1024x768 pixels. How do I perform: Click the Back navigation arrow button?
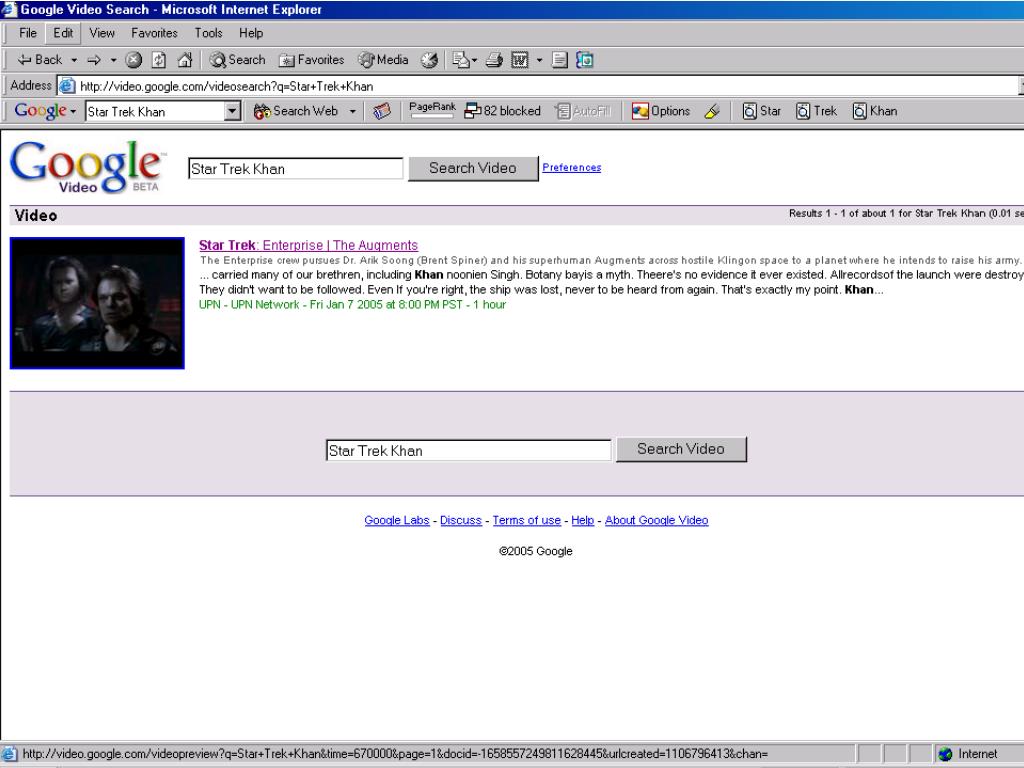point(39,60)
